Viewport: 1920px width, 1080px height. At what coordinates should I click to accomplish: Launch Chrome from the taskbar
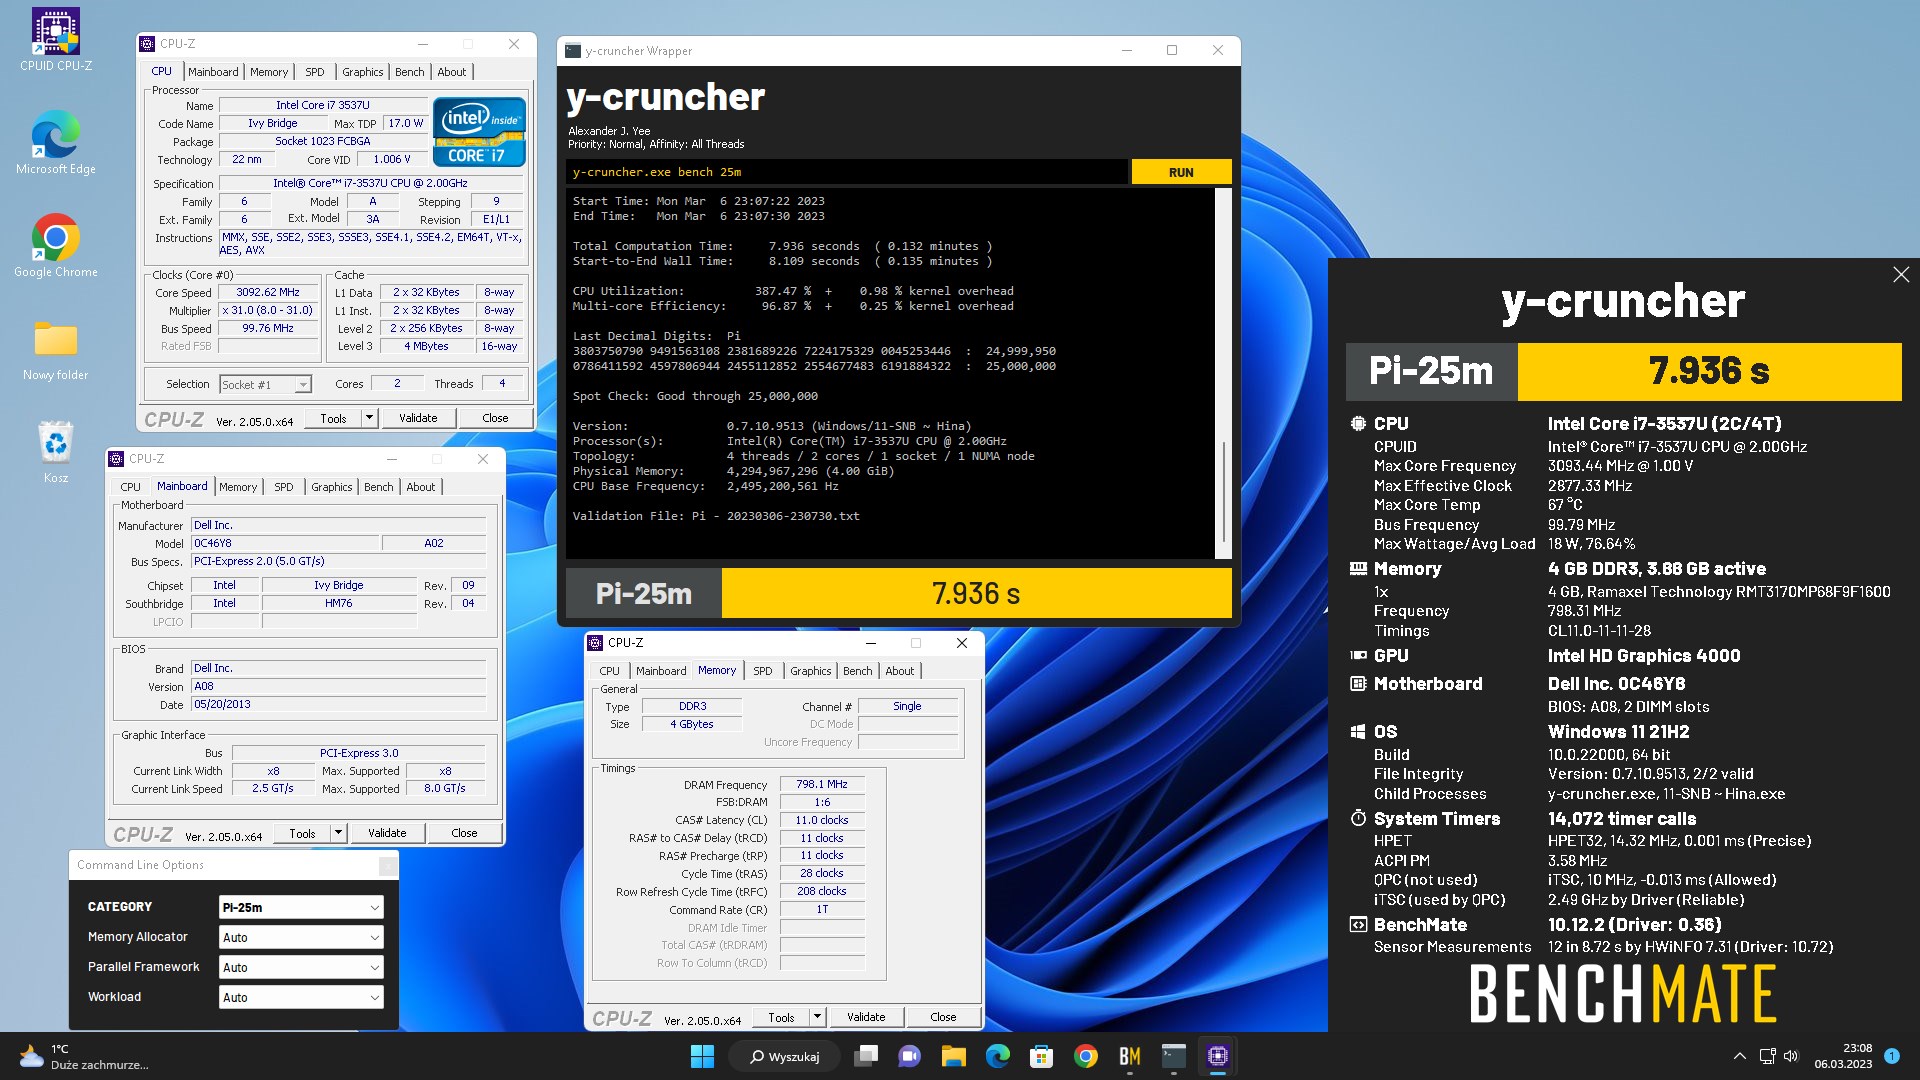point(1085,1056)
